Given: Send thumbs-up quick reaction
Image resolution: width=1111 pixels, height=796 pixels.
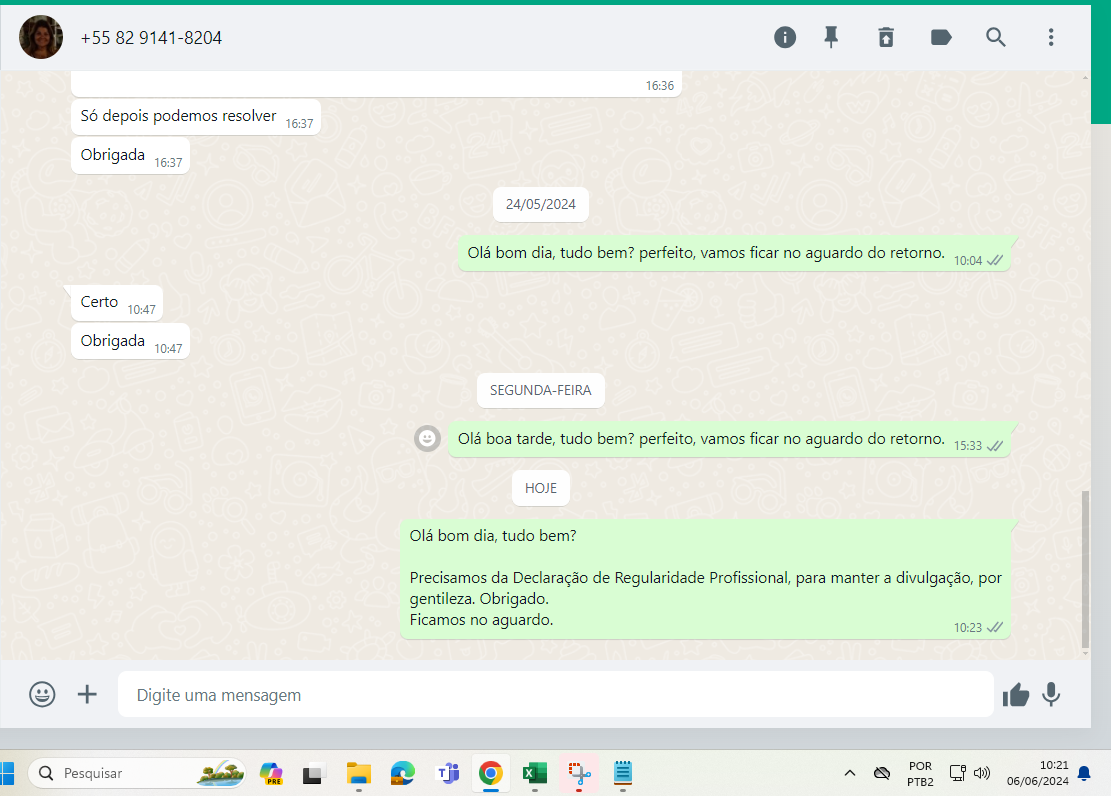Looking at the screenshot, I should click(x=1015, y=695).
